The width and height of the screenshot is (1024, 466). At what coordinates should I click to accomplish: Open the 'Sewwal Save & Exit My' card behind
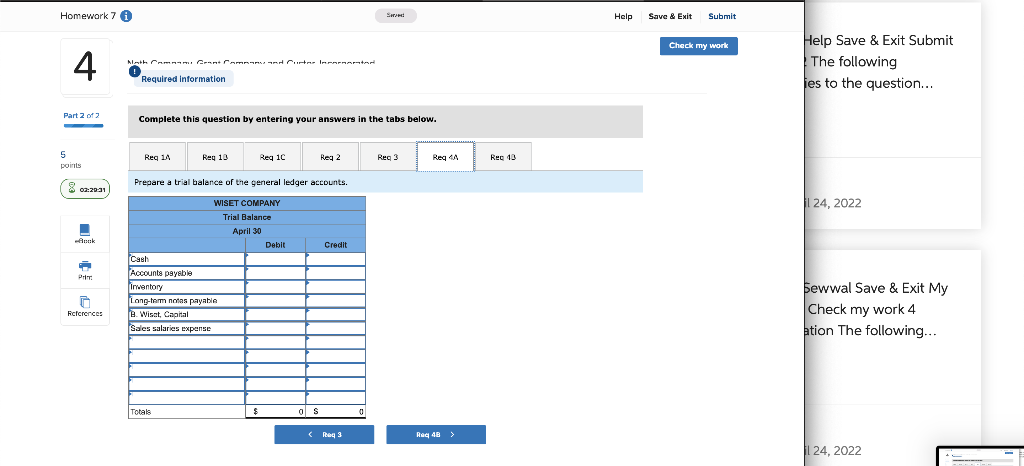click(893, 358)
